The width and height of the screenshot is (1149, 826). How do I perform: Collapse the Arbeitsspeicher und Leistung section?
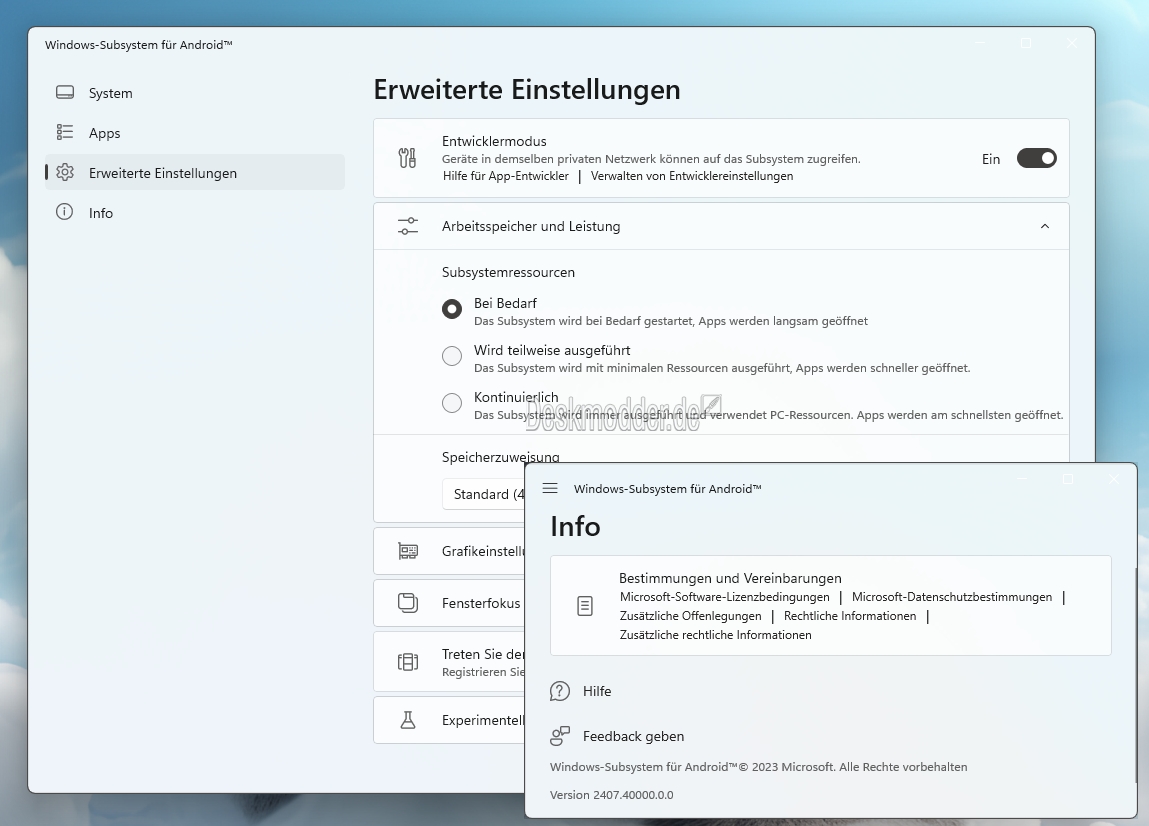(1045, 226)
